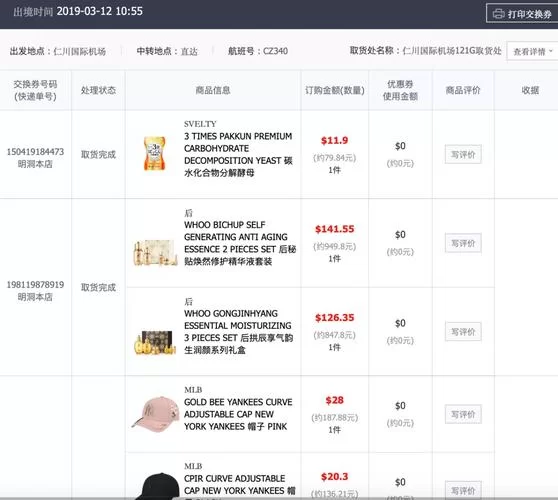Click the $141.55 price
The width and height of the screenshot is (558, 500).
(335, 229)
